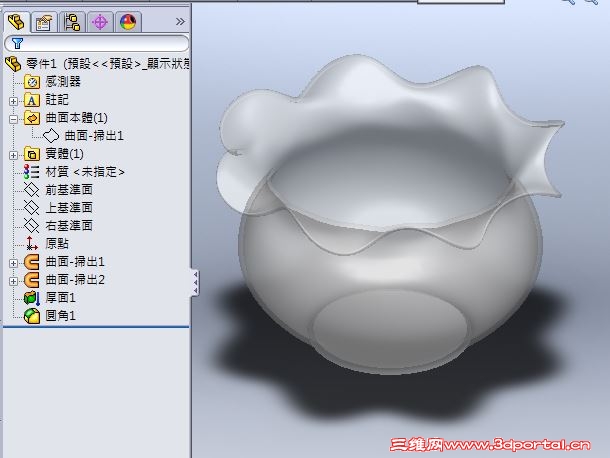Select the 註記 label
This screenshot has height=458, width=610.
coord(57,100)
